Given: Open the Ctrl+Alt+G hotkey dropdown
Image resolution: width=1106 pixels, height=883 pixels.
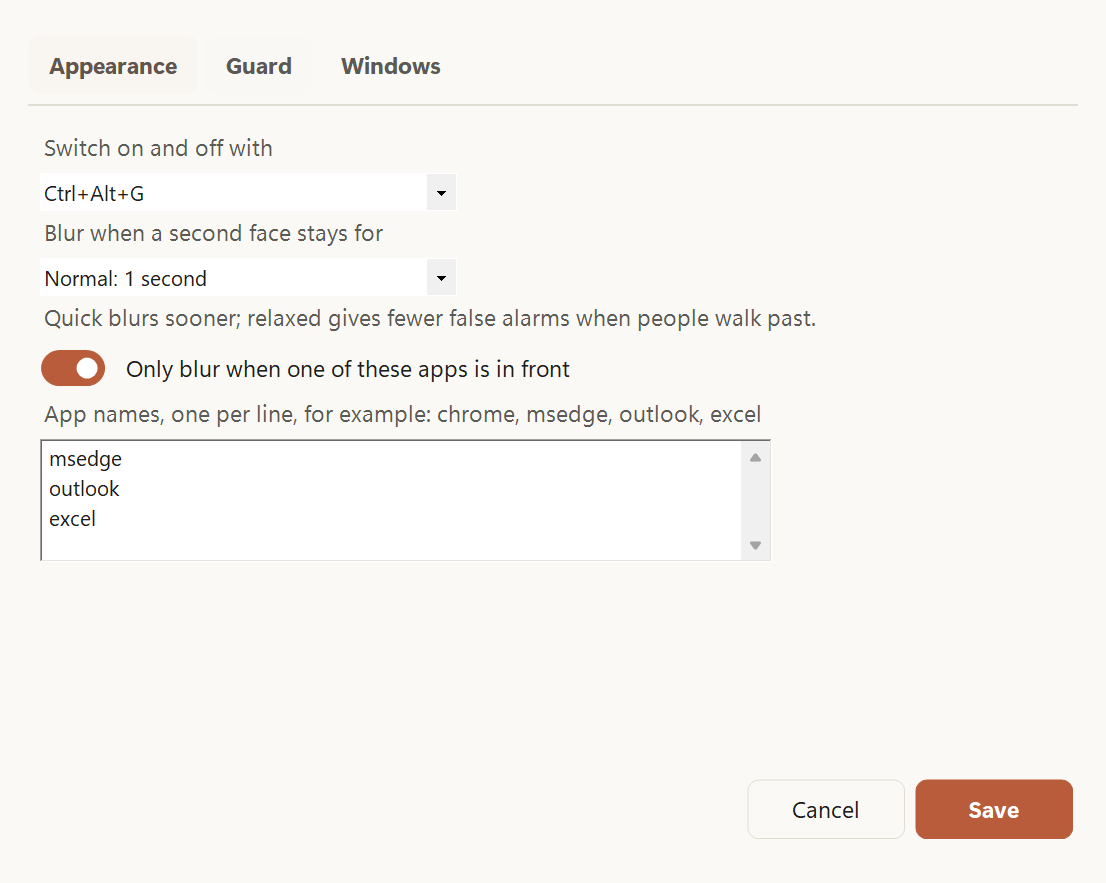Looking at the screenshot, I should [x=248, y=193].
